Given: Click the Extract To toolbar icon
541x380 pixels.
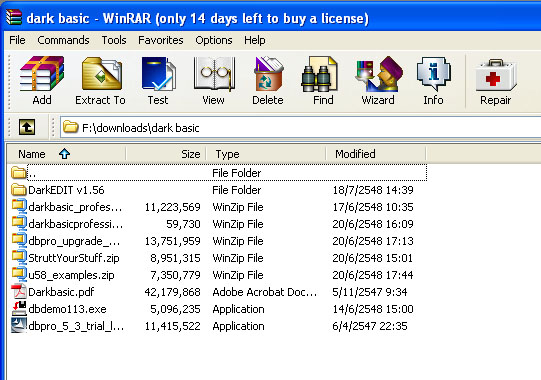Looking at the screenshot, I should tap(101, 74).
